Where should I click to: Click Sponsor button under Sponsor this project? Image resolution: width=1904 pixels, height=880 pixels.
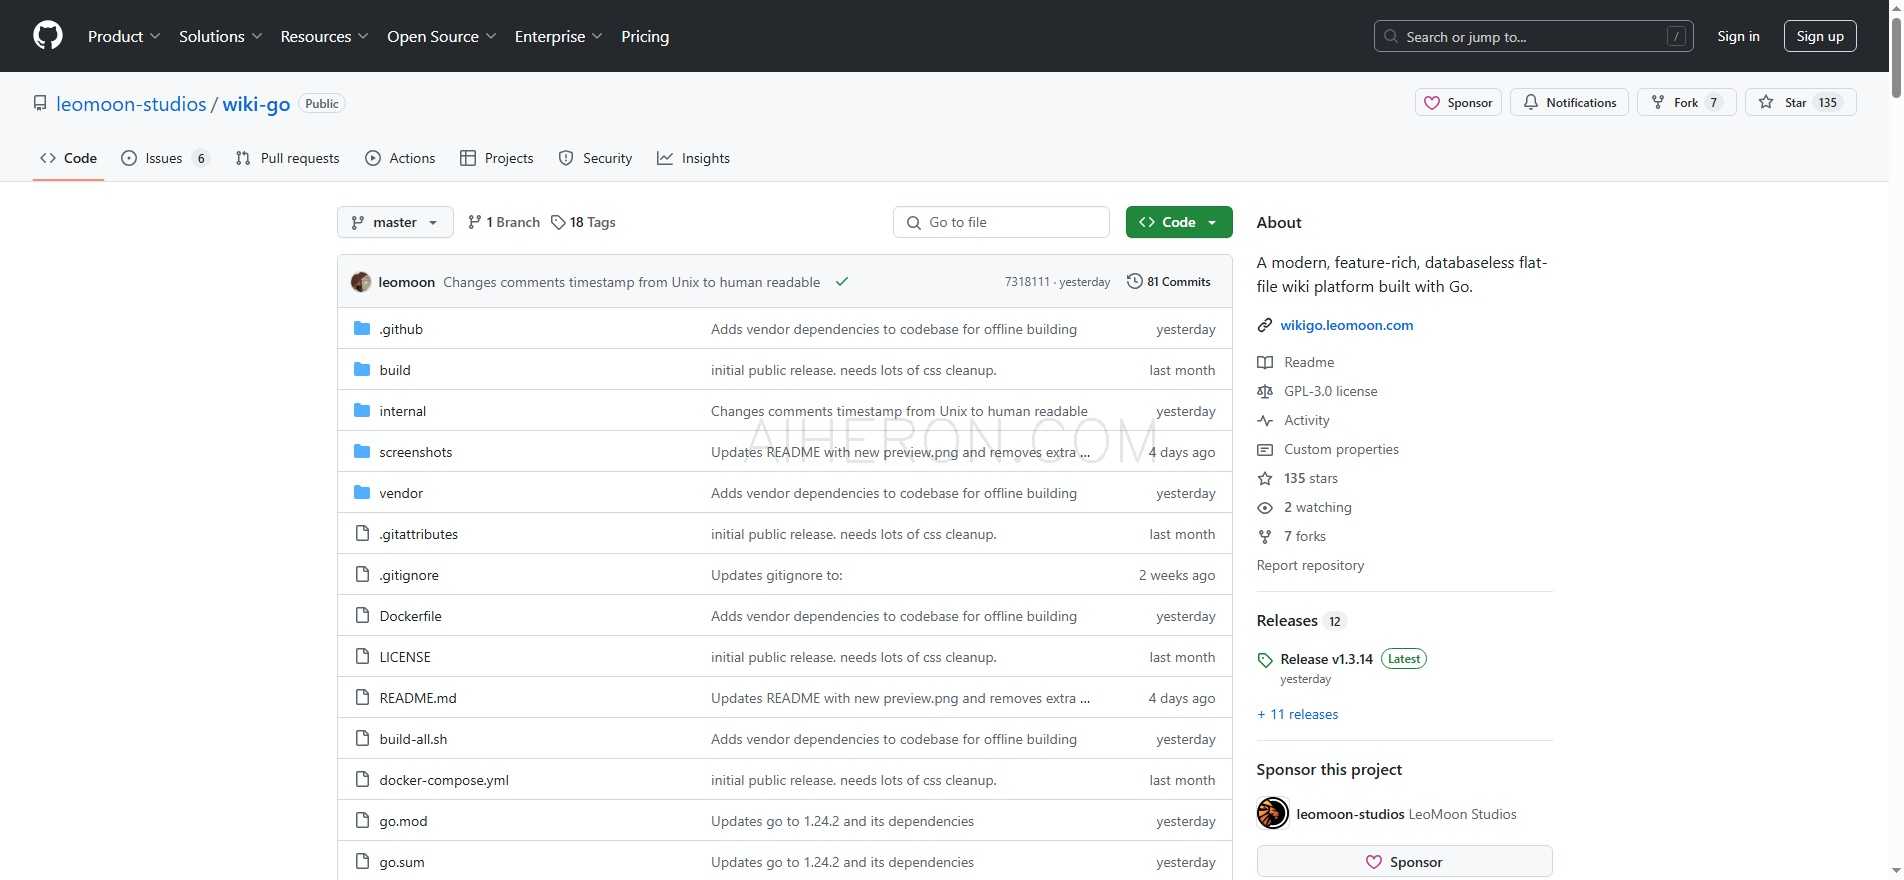pos(1404,861)
